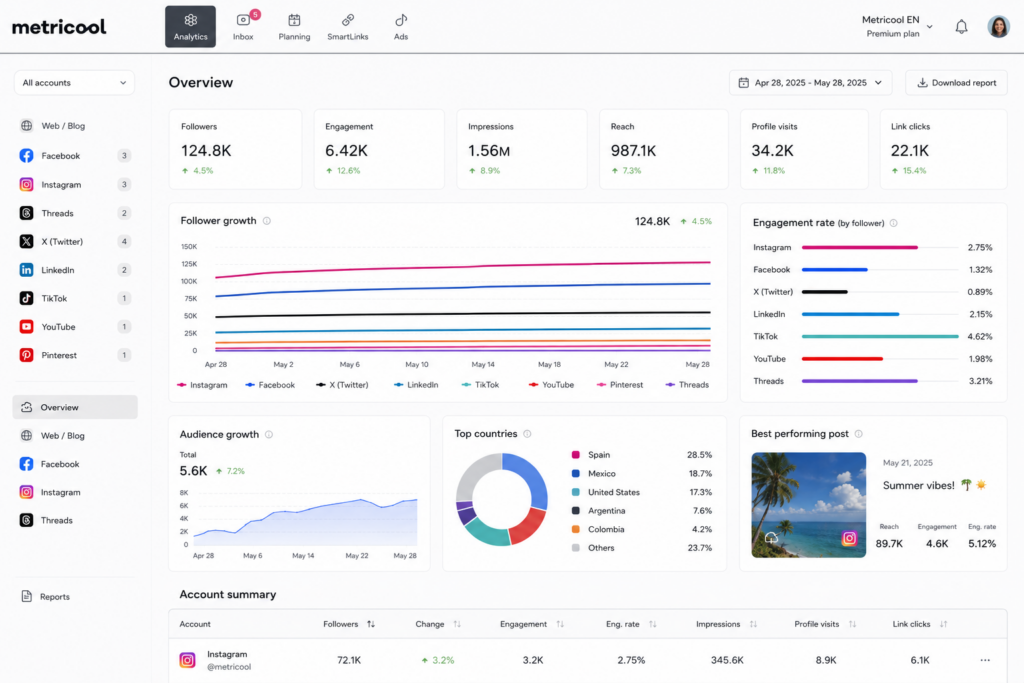
Task: Open the Link clicks 22.1K card
Action: [x=943, y=150]
